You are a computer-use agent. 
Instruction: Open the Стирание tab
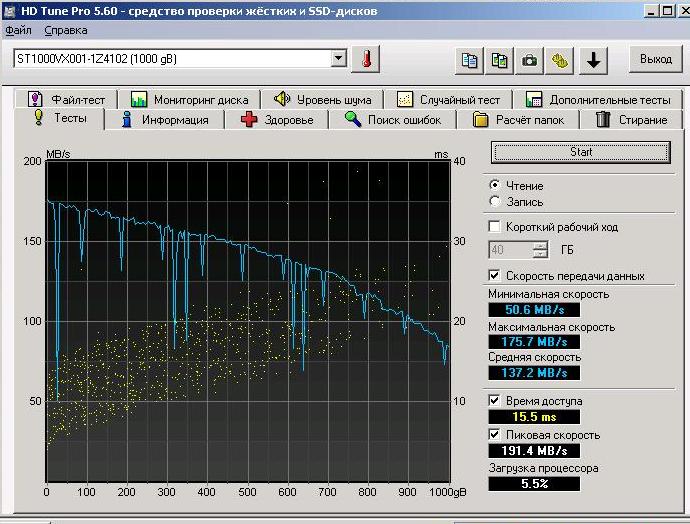(631, 120)
